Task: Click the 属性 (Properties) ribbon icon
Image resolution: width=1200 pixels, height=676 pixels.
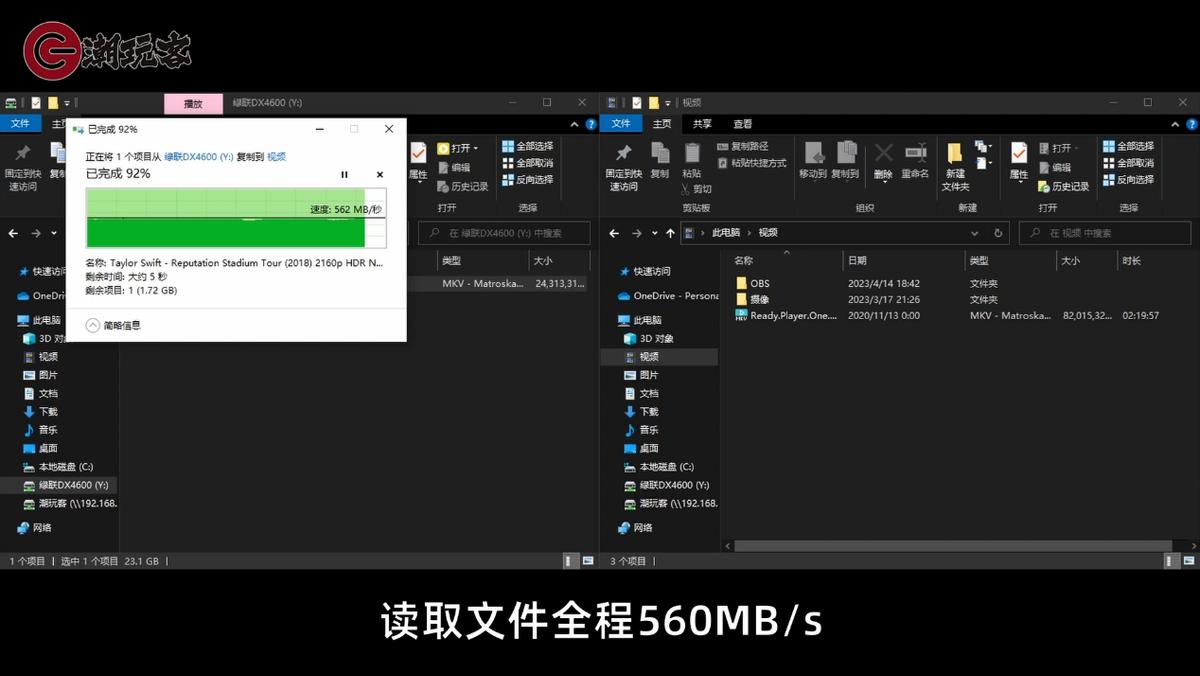Action: (x=1017, y=157)
